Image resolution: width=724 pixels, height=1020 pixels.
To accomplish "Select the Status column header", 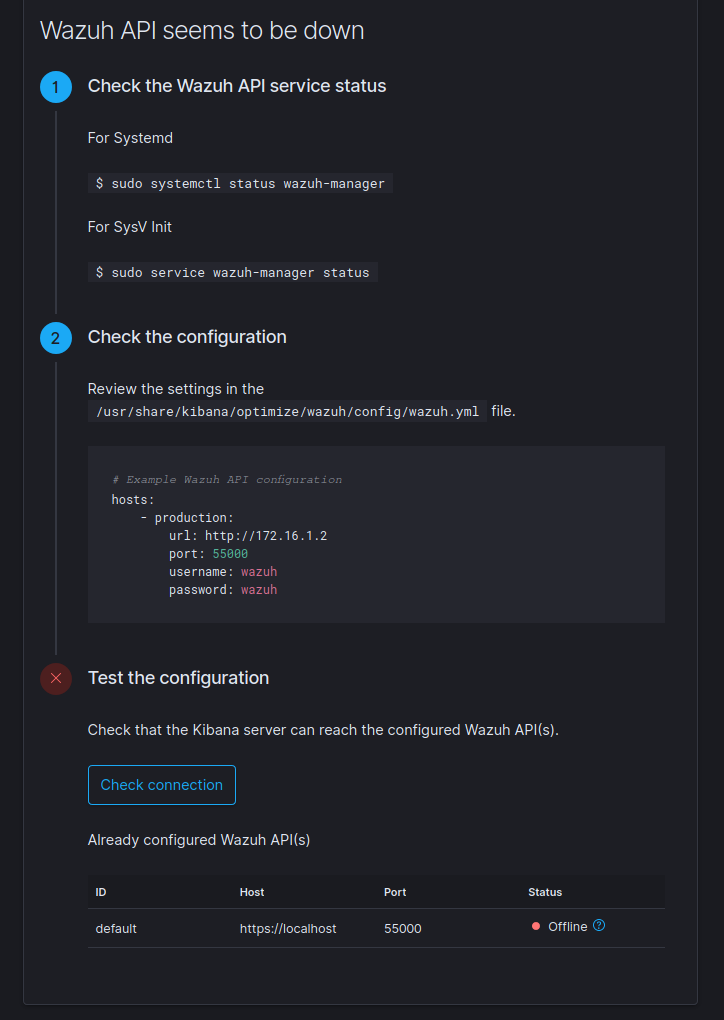I will pyautogui.click(x=545, y=892).
